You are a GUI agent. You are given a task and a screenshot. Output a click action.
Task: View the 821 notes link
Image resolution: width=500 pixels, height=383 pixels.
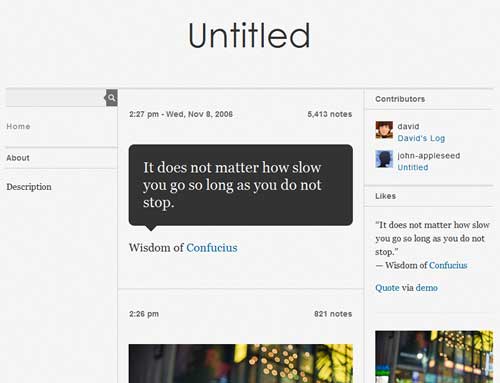[x=333, y=314]
